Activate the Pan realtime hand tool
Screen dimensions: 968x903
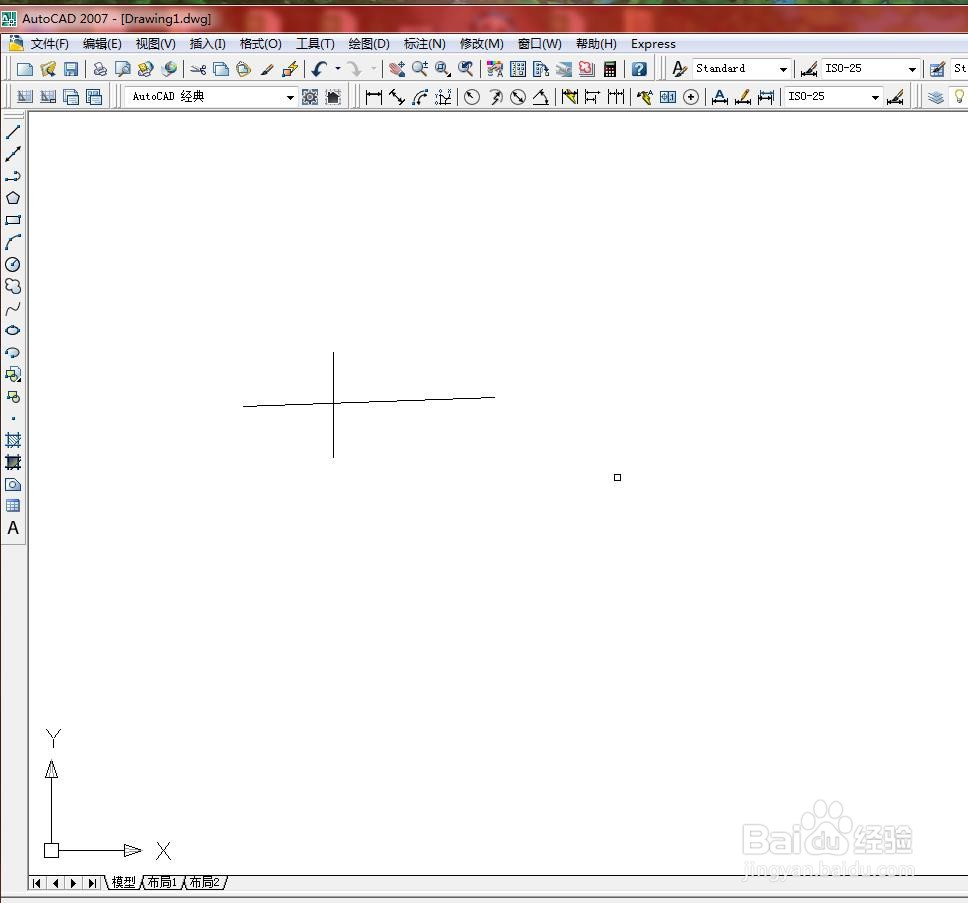(397, 69)
